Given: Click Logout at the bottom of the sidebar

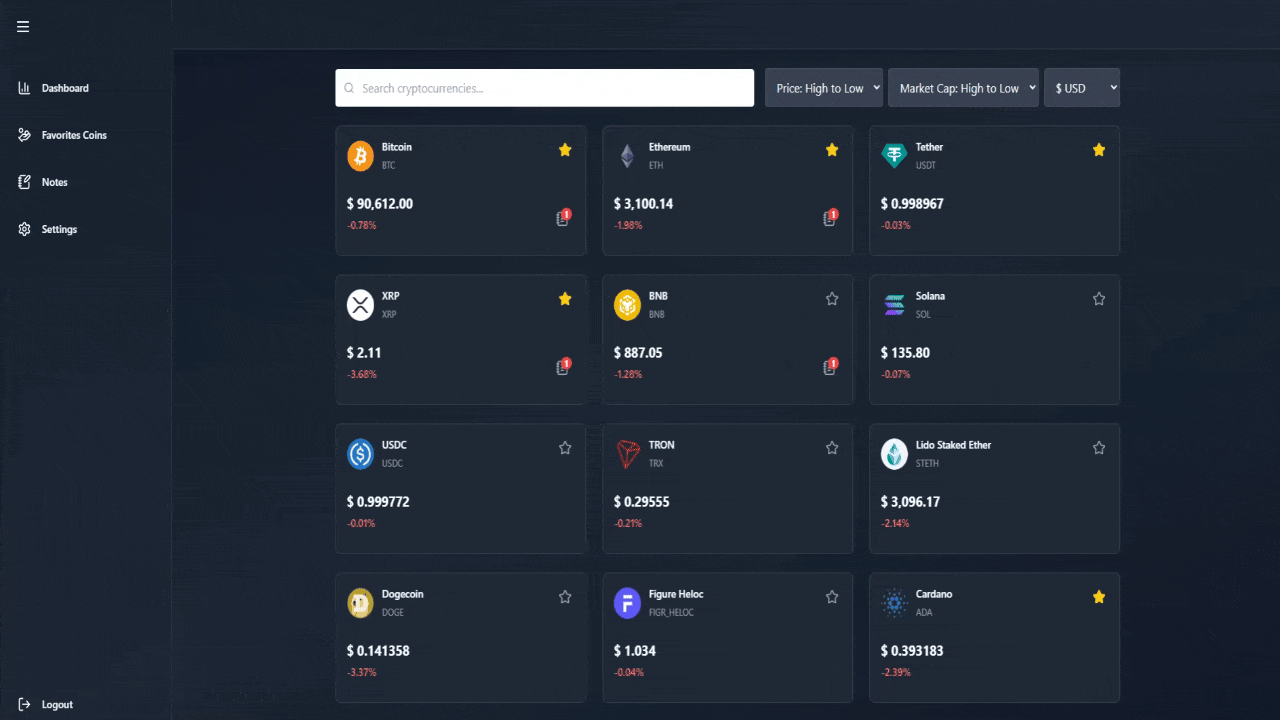Looking at the screenshot, I should pyautogui.click(x=57, y=704).
